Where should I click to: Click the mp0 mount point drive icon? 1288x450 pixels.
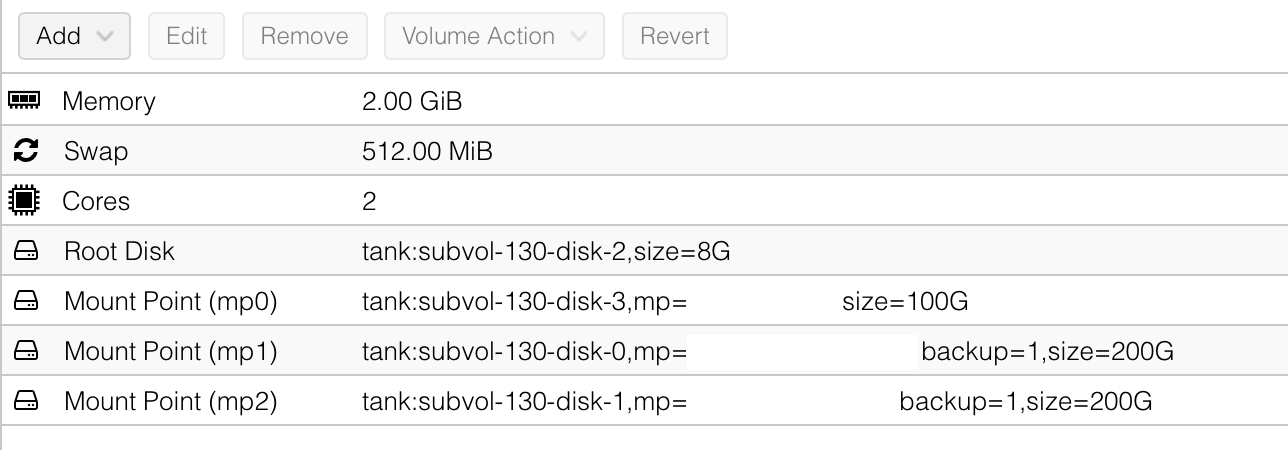[x=26, y=301]
